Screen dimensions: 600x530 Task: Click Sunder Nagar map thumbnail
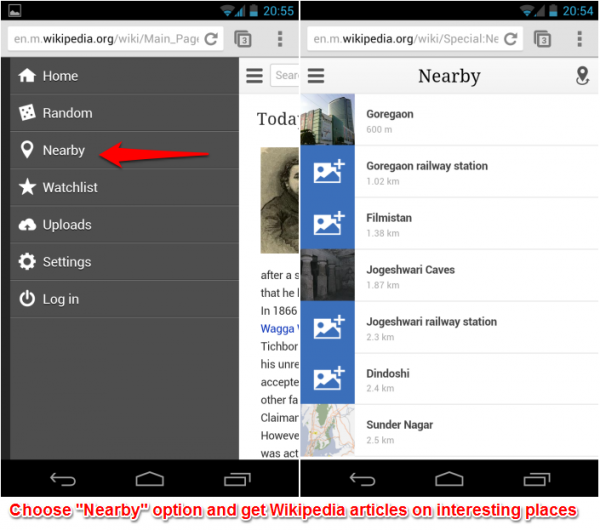coord(328,430)
